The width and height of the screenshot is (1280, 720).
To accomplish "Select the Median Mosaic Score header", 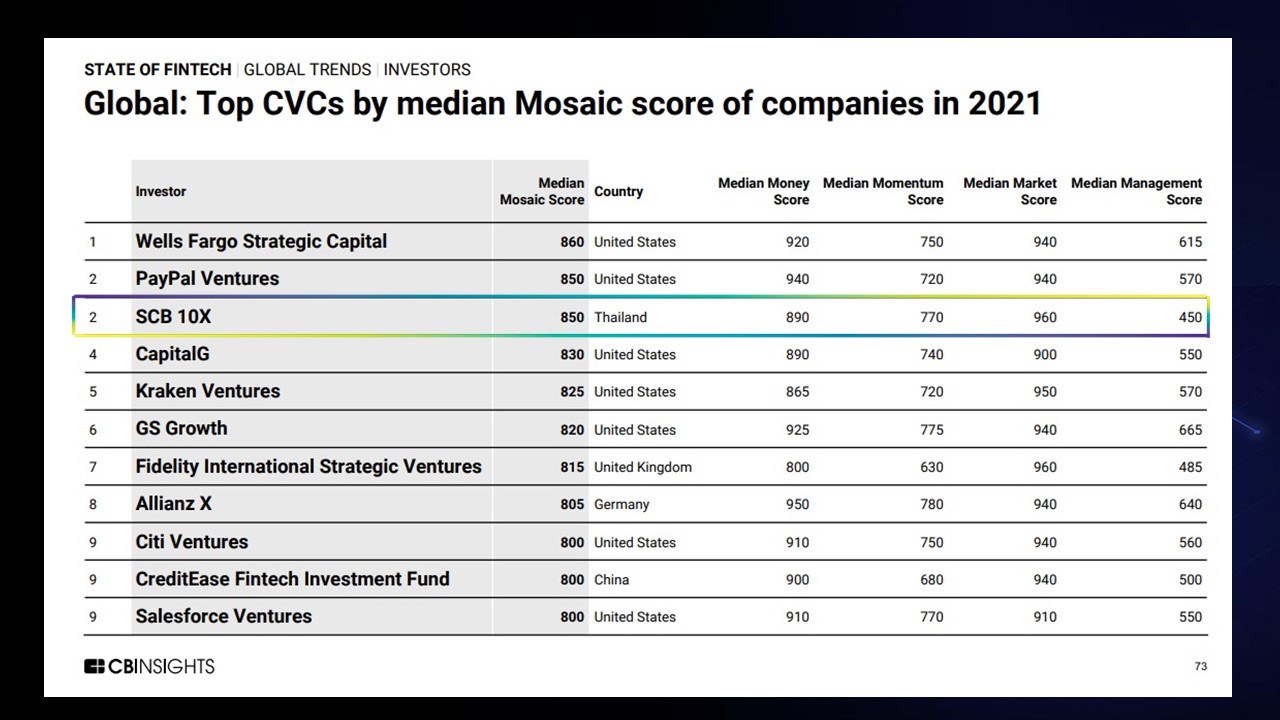I will point(542,191).
